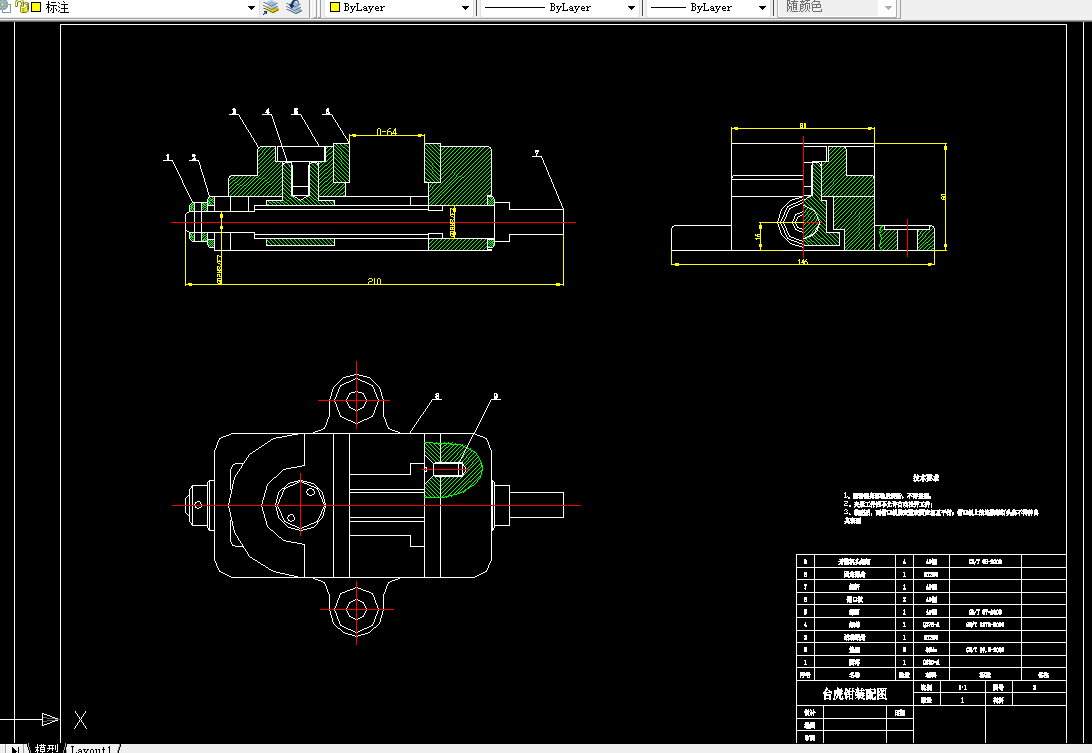Viewport: 1092px width, 753px height.
Task: Select the 81 width dimension text
Action: (x=803, y=126)
